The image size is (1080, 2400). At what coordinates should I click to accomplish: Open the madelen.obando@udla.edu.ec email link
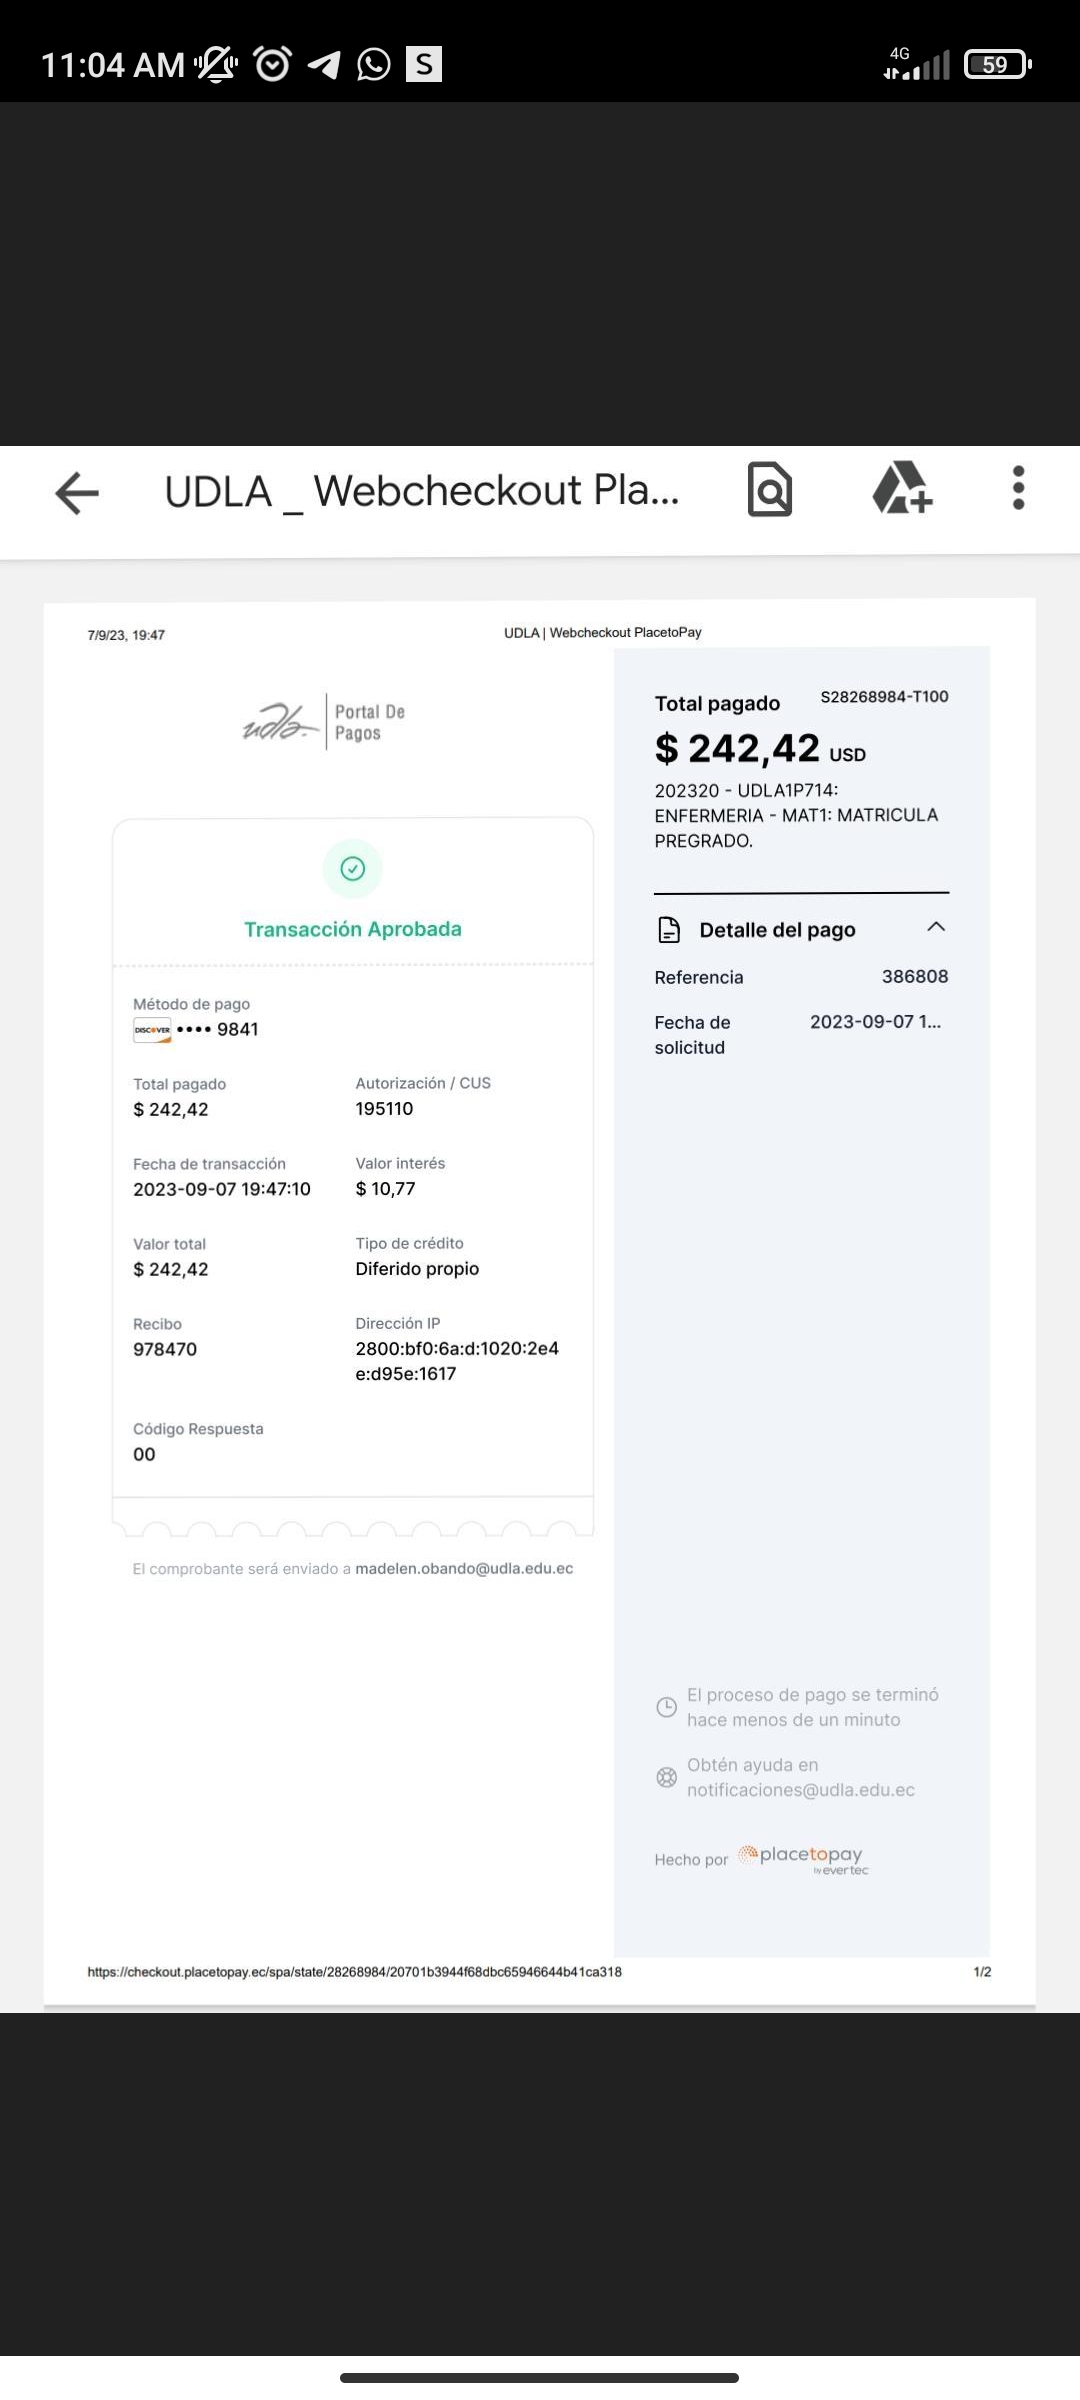(x=464, y=1568)
